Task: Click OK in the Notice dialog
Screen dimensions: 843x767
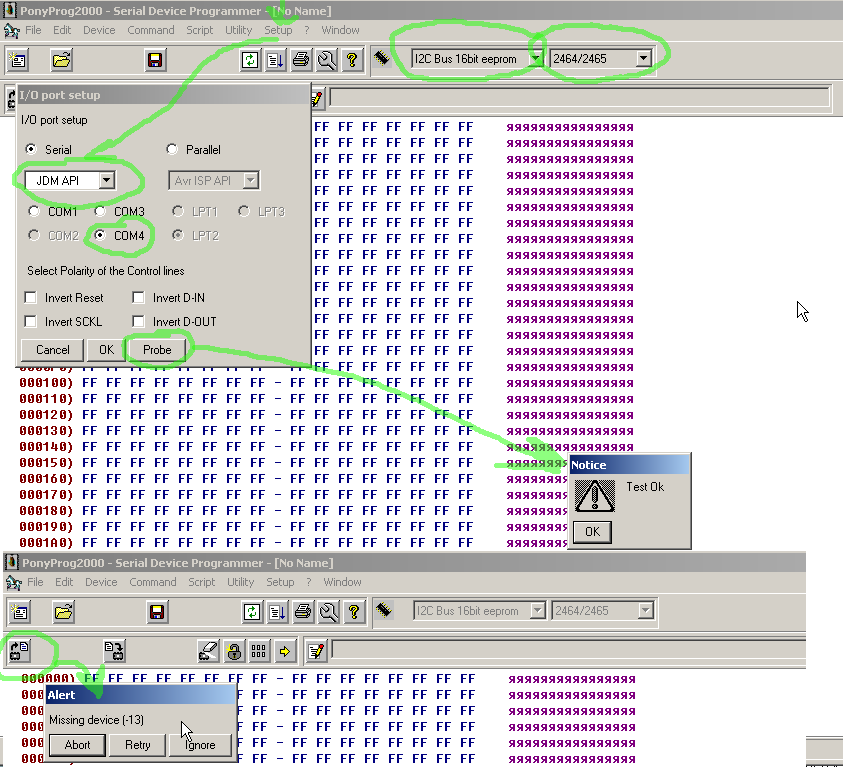Action: tap(592, 531)
